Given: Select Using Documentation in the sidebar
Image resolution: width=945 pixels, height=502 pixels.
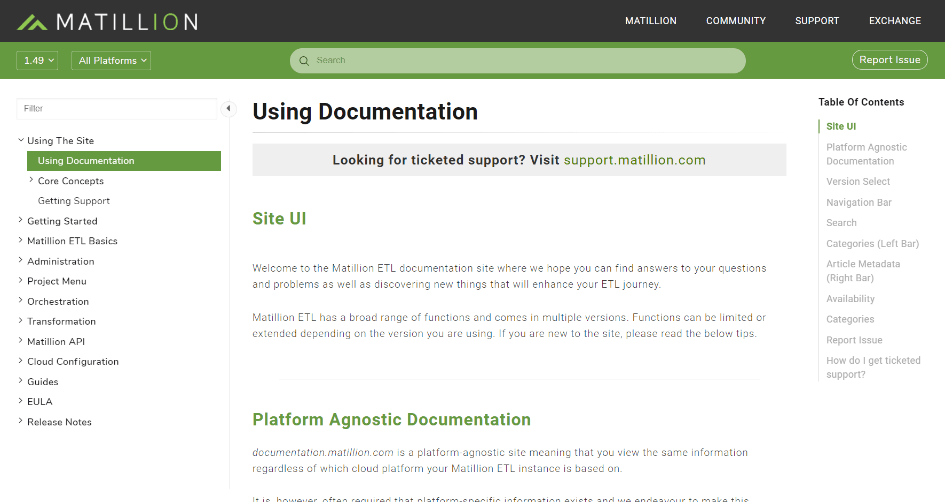Looking at the screenshot, I should (124, 161).
